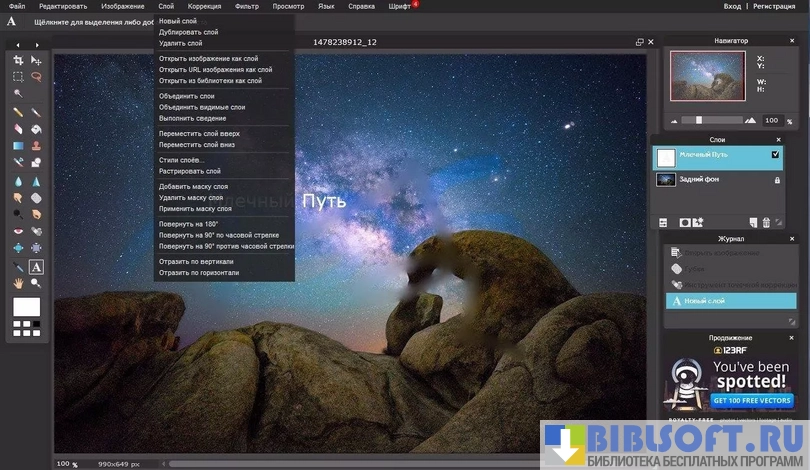The height and width of the screenshot is (470, 810).
Task: Select the Red Eye Reduction tool
Action: point(18,232)
